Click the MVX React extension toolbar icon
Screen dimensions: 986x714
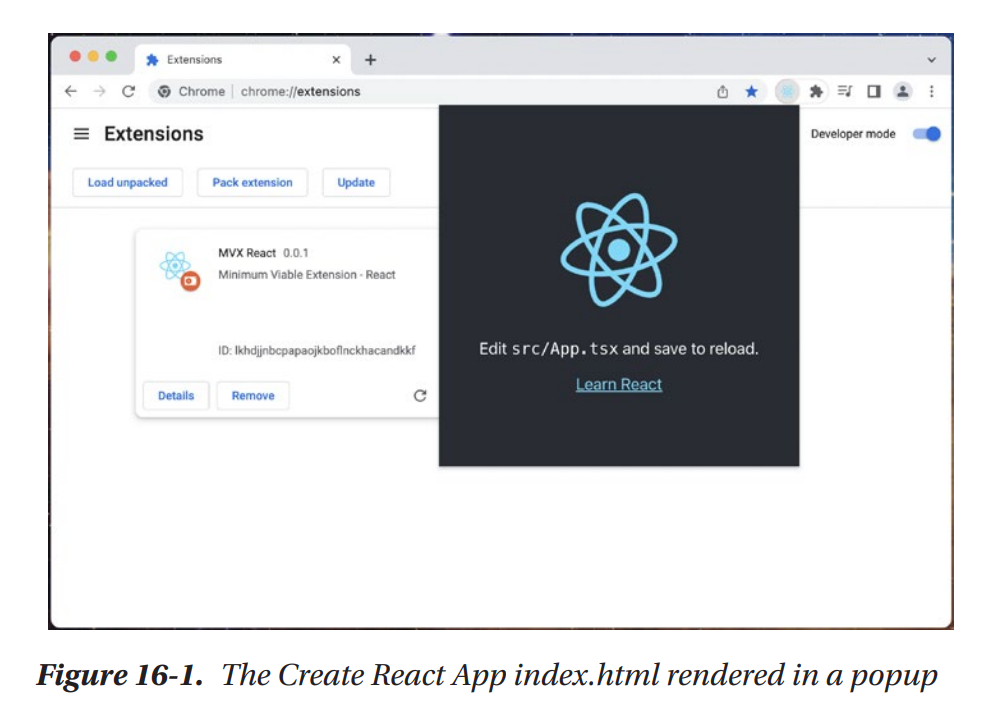(x=788, y=91)
